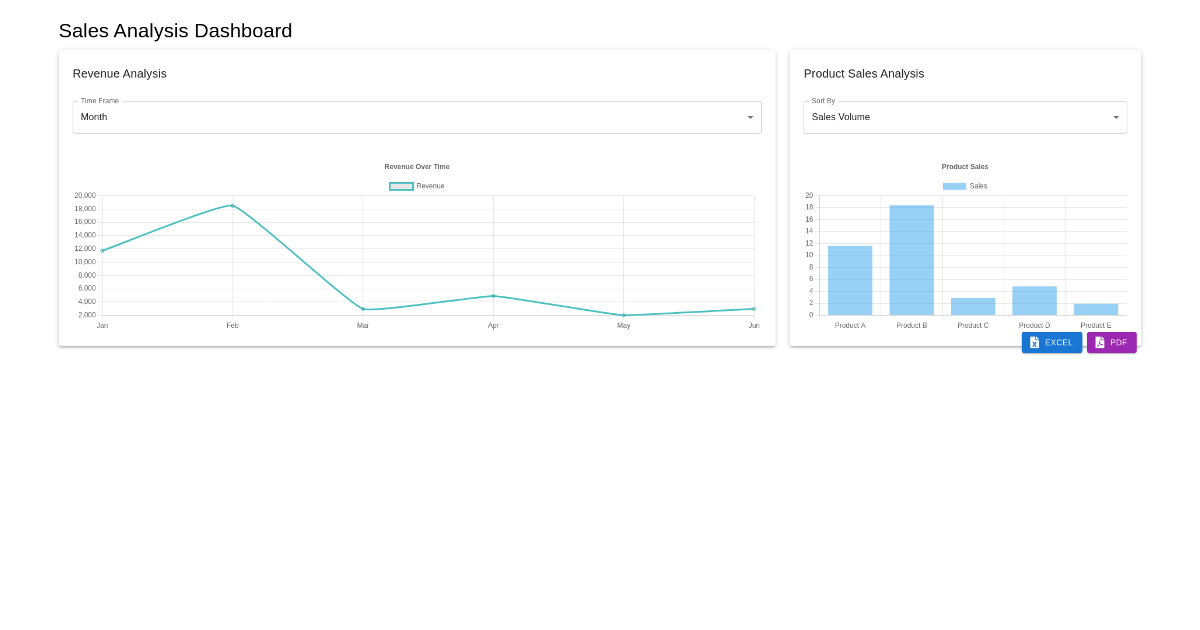The height and width of the screenshot is (630, 1200).
Task: Click the Product C bar
Action: click(973, 307)
